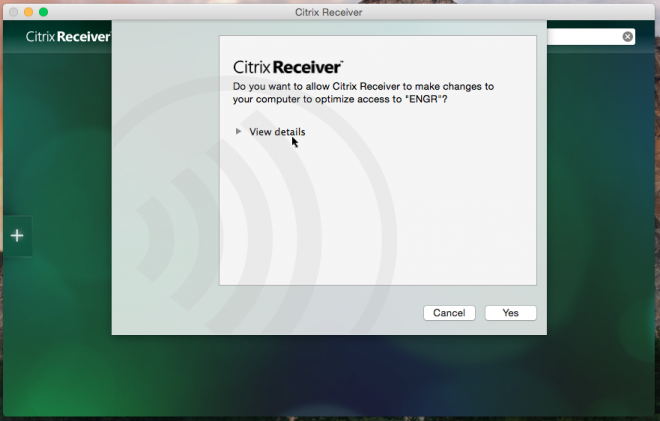Maximize window using the green button

(43, 12)
